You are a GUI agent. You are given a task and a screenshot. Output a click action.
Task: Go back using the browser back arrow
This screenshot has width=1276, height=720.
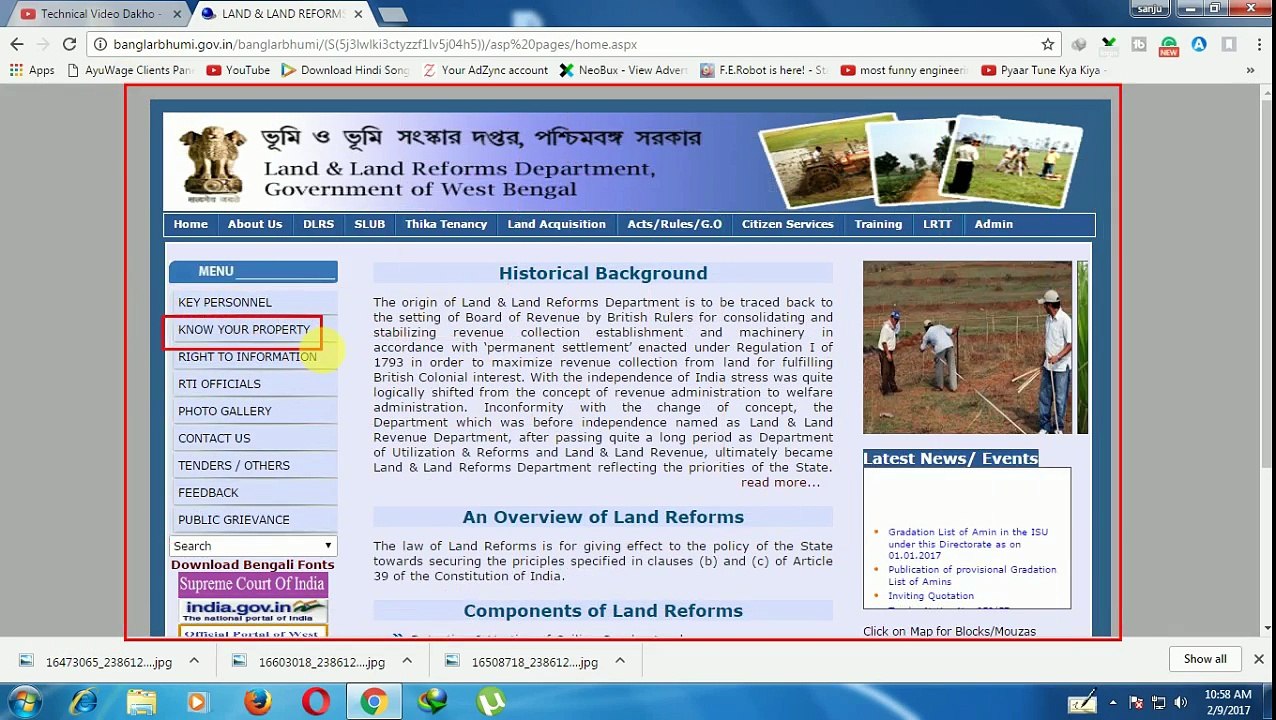click(17, 44)
